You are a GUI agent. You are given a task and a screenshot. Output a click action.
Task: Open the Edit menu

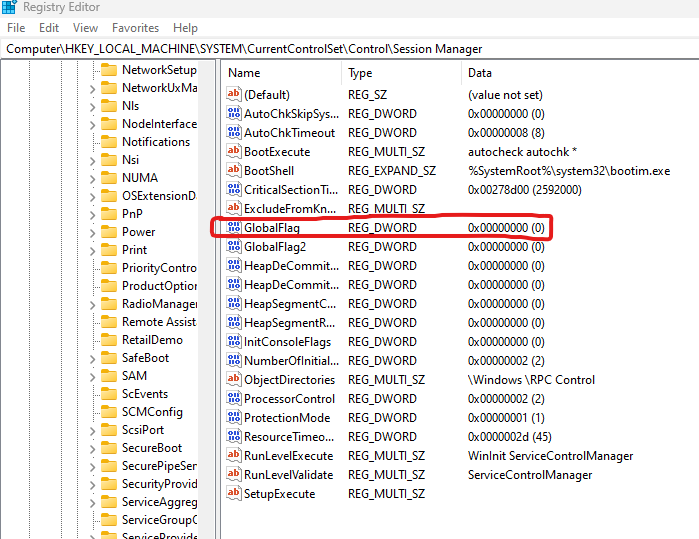point(49,28)
